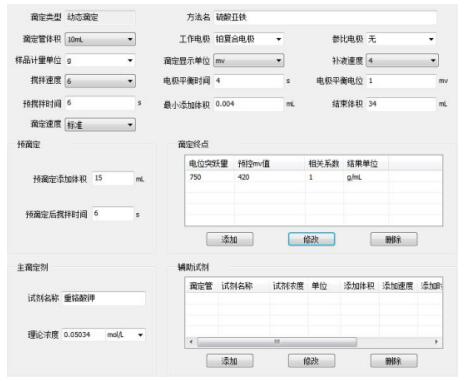466x381 pixels.
Task: Click 修改 button under 滴定终点 table
Action: tap(311, 239)
